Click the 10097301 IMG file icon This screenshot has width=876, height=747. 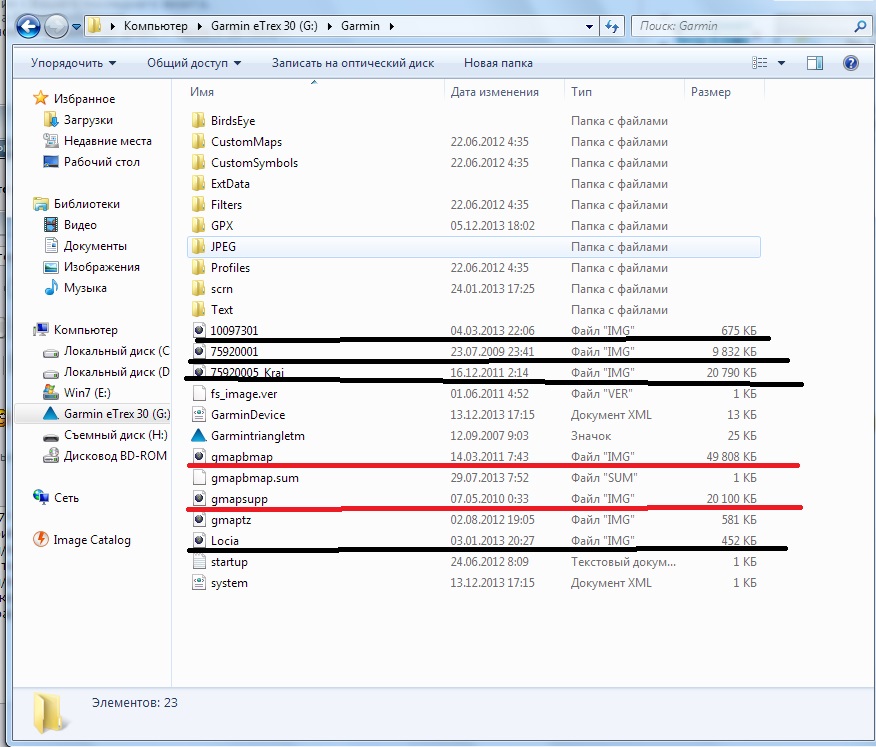click(x=199, y=330)
